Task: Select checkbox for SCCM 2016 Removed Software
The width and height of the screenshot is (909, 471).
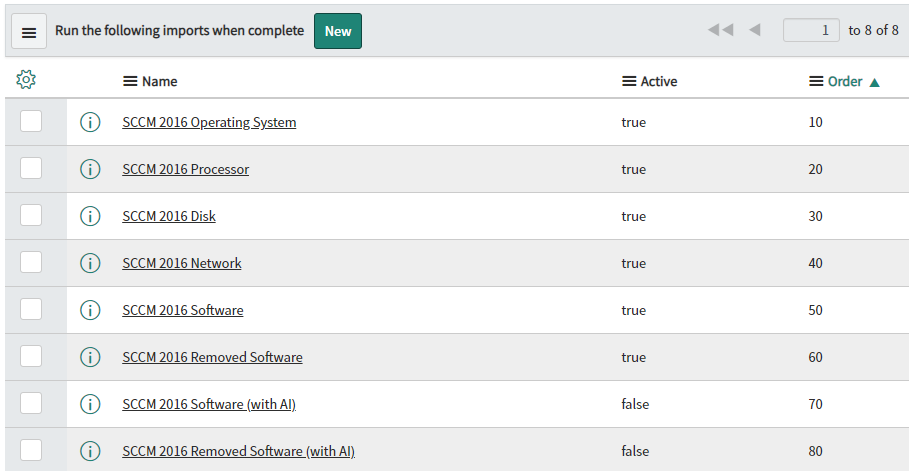Action: [31, 356]
